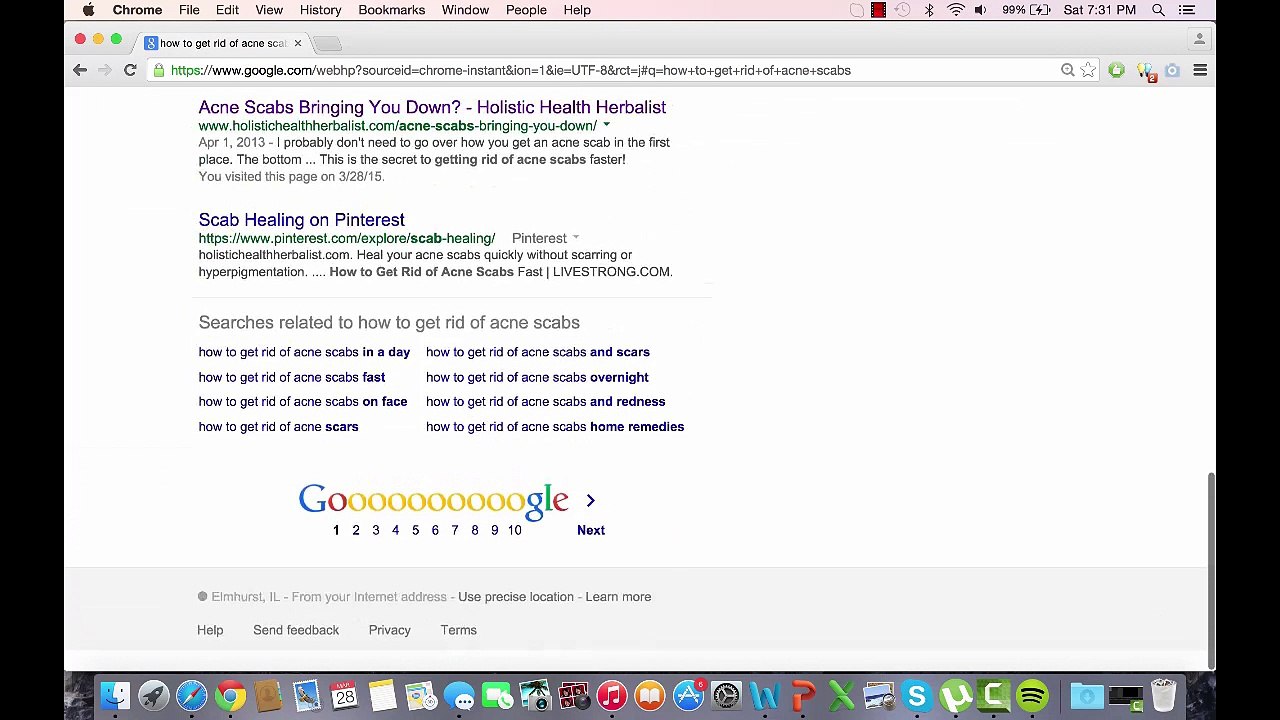Go to results page 10
The height and width of the screenshot is (720, 1280).
(514, 530)
